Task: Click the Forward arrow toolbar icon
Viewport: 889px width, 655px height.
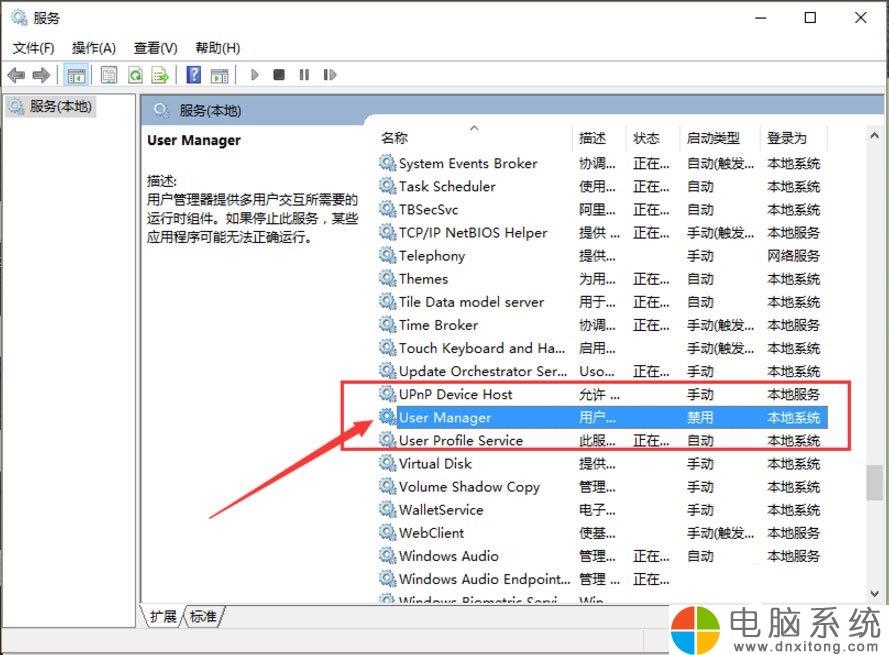Action: click(x=41, y=75)
